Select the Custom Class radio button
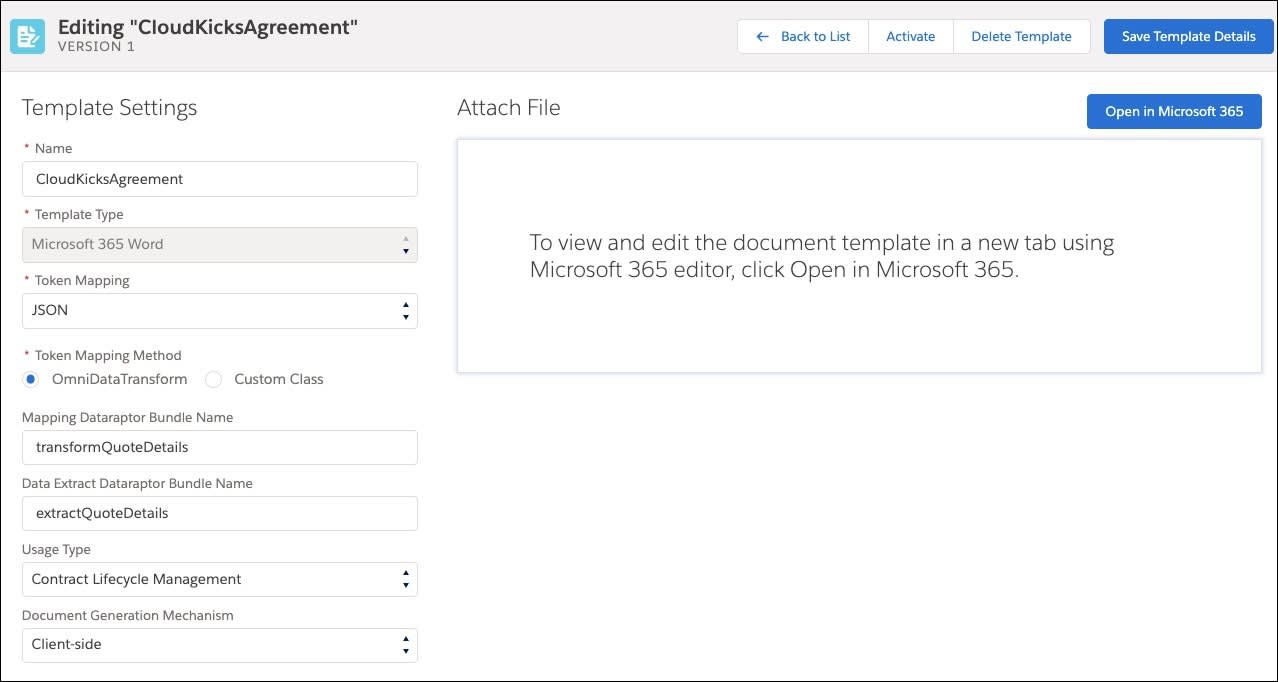The height and width of the screenshot is (682, 1278). [213, 379]
